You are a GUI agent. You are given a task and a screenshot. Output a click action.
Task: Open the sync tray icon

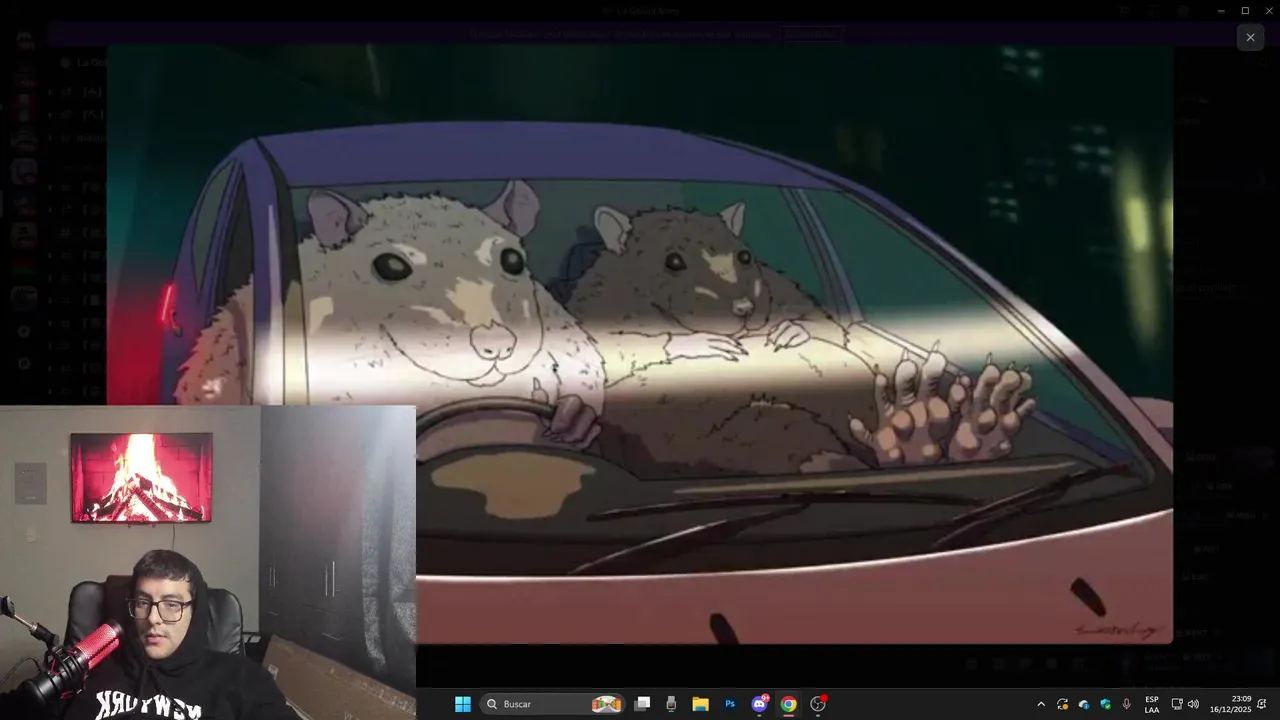[1062, 704]
